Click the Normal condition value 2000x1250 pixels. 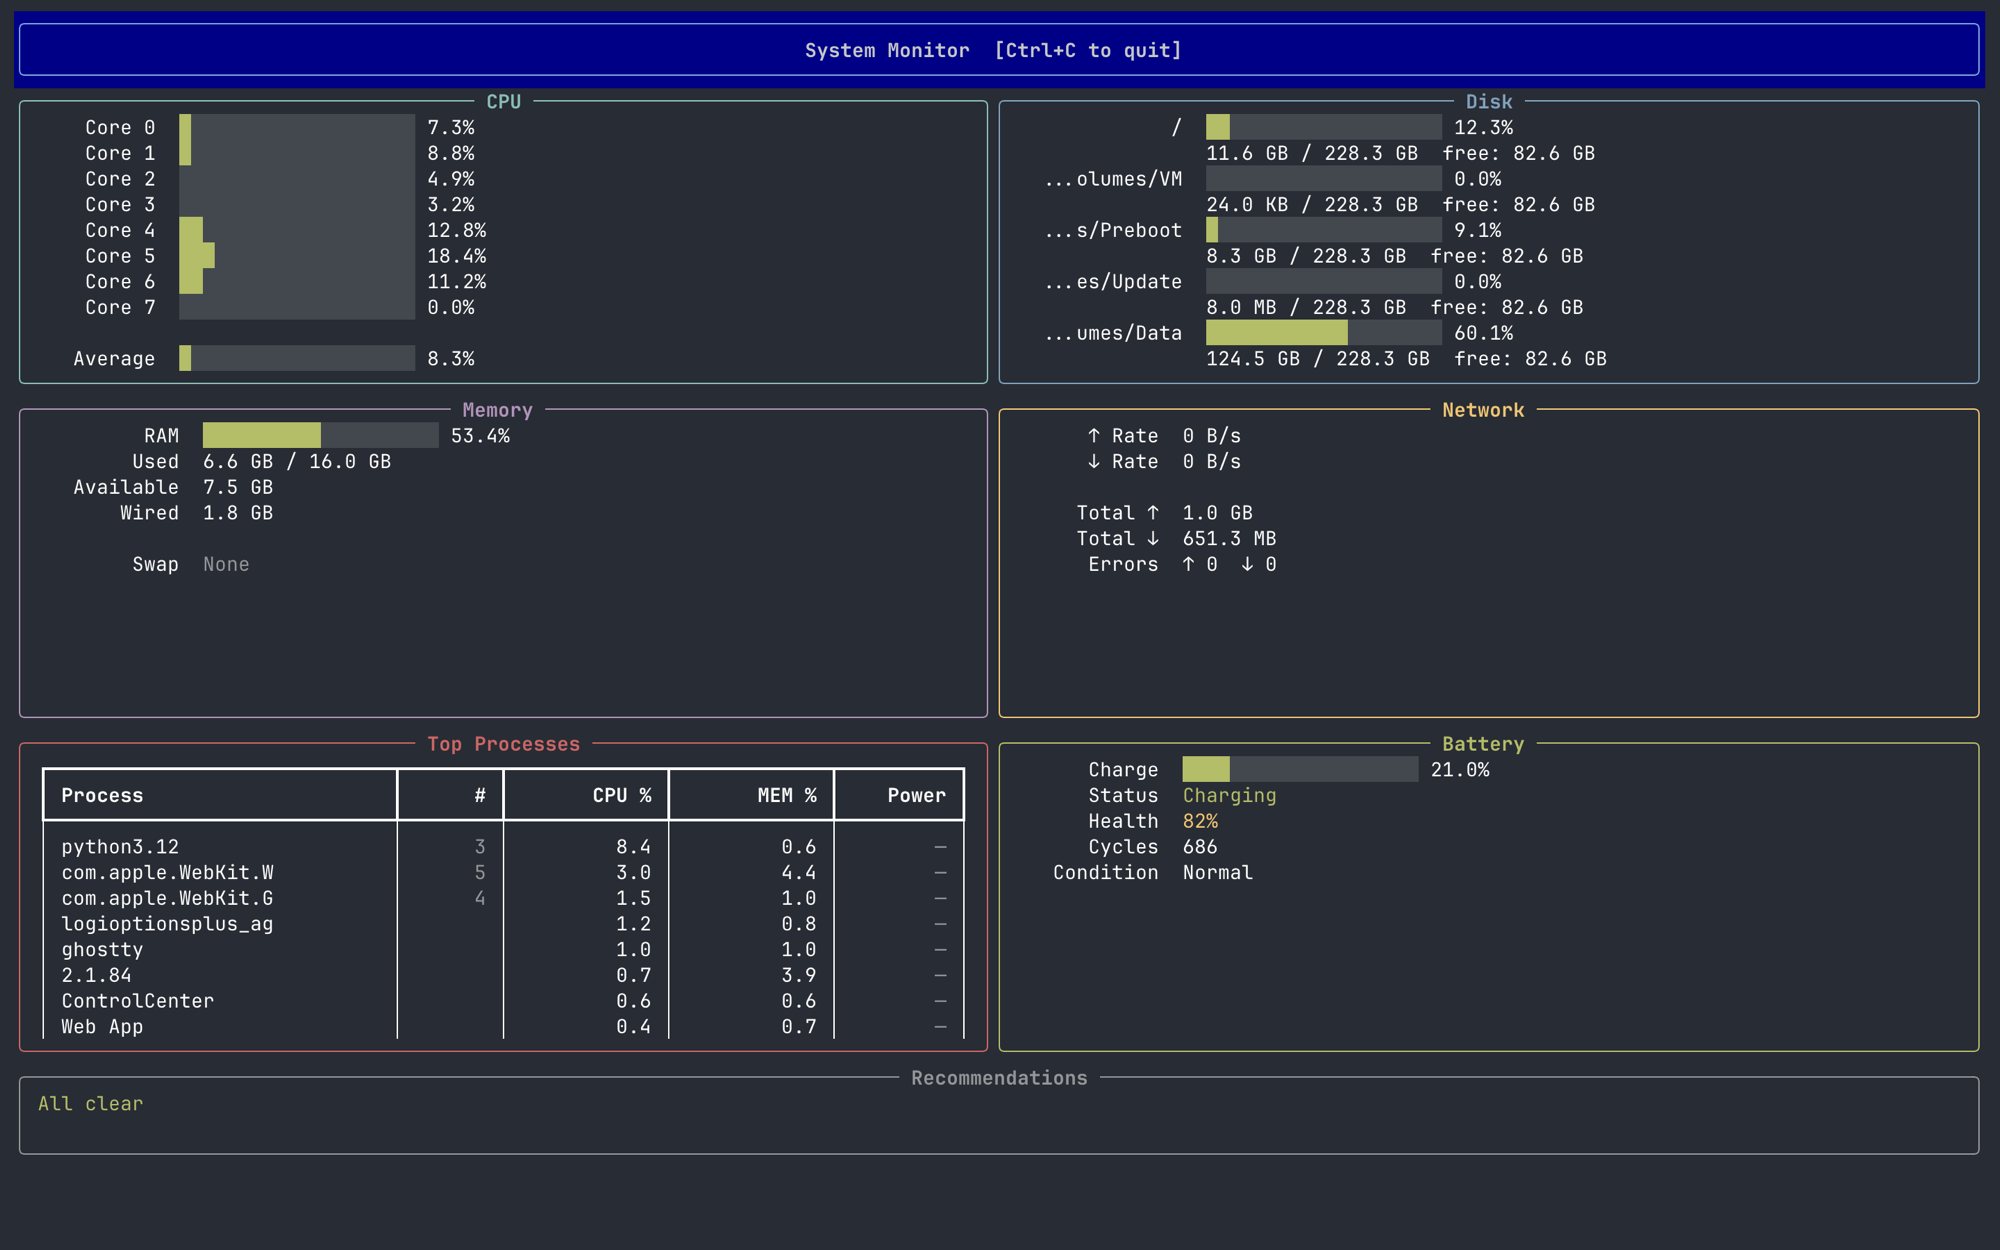tap(1217, 872)
